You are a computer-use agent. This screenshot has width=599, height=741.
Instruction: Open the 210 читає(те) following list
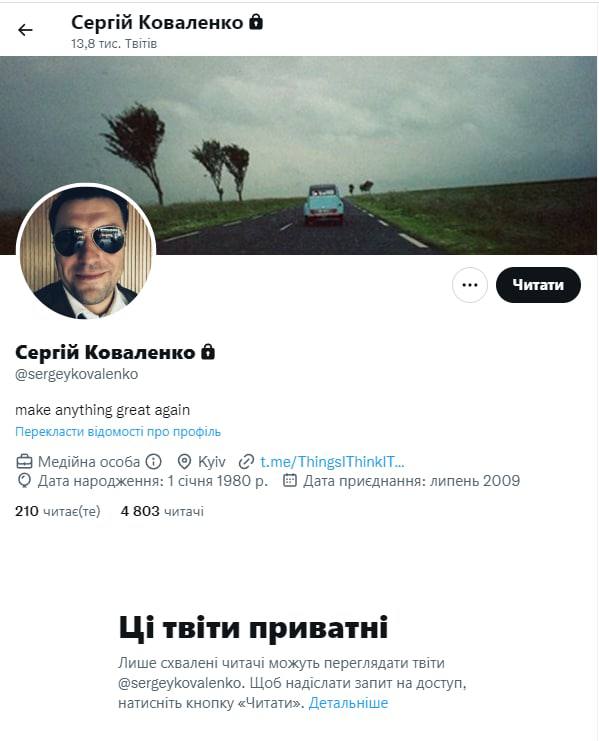[58, 511]
